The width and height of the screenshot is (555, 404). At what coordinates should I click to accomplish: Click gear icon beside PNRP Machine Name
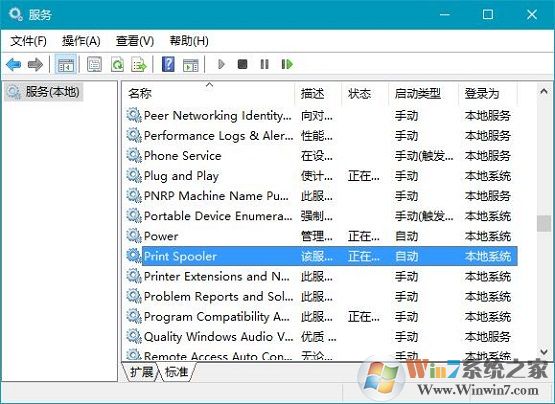[134, 196]
